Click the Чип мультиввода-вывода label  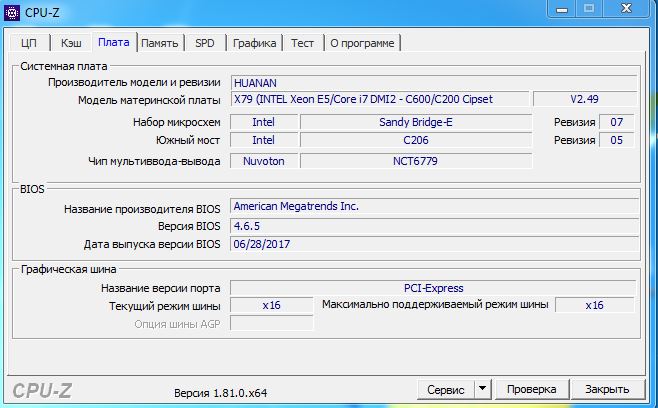(154, 161)
